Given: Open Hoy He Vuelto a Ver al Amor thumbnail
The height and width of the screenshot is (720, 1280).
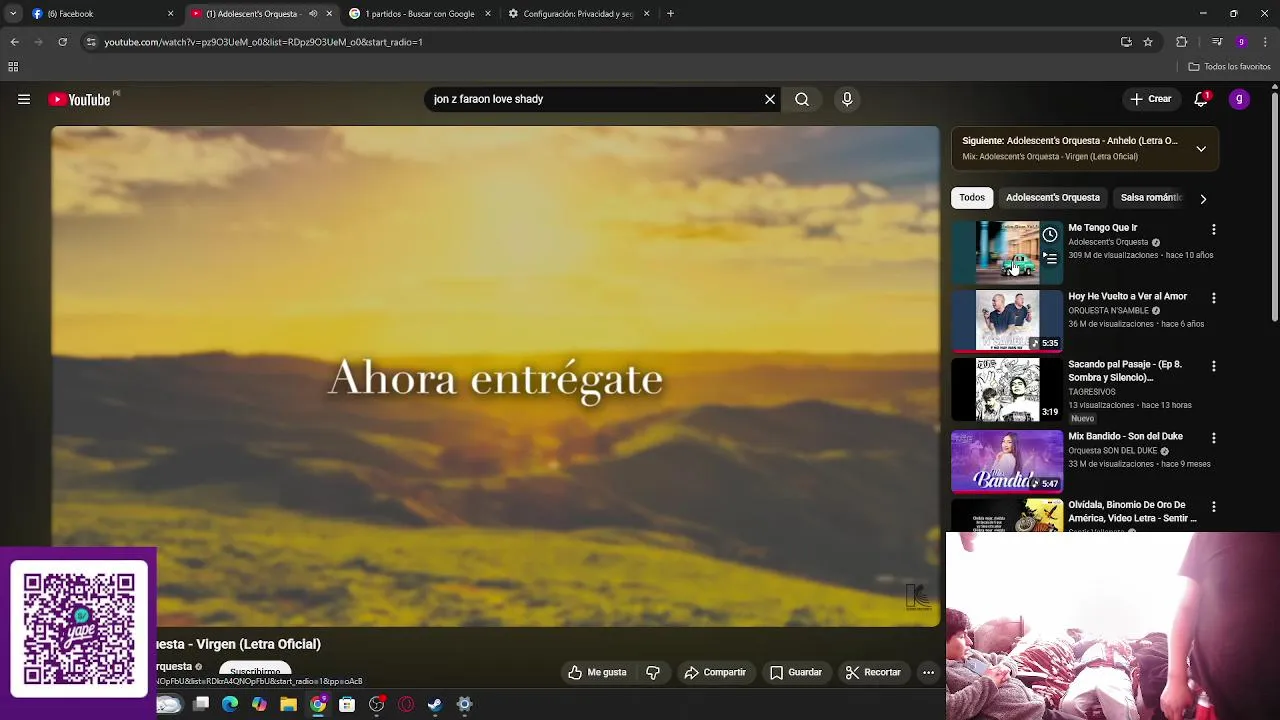Looking at the screenshot, I should (1007, 321).
